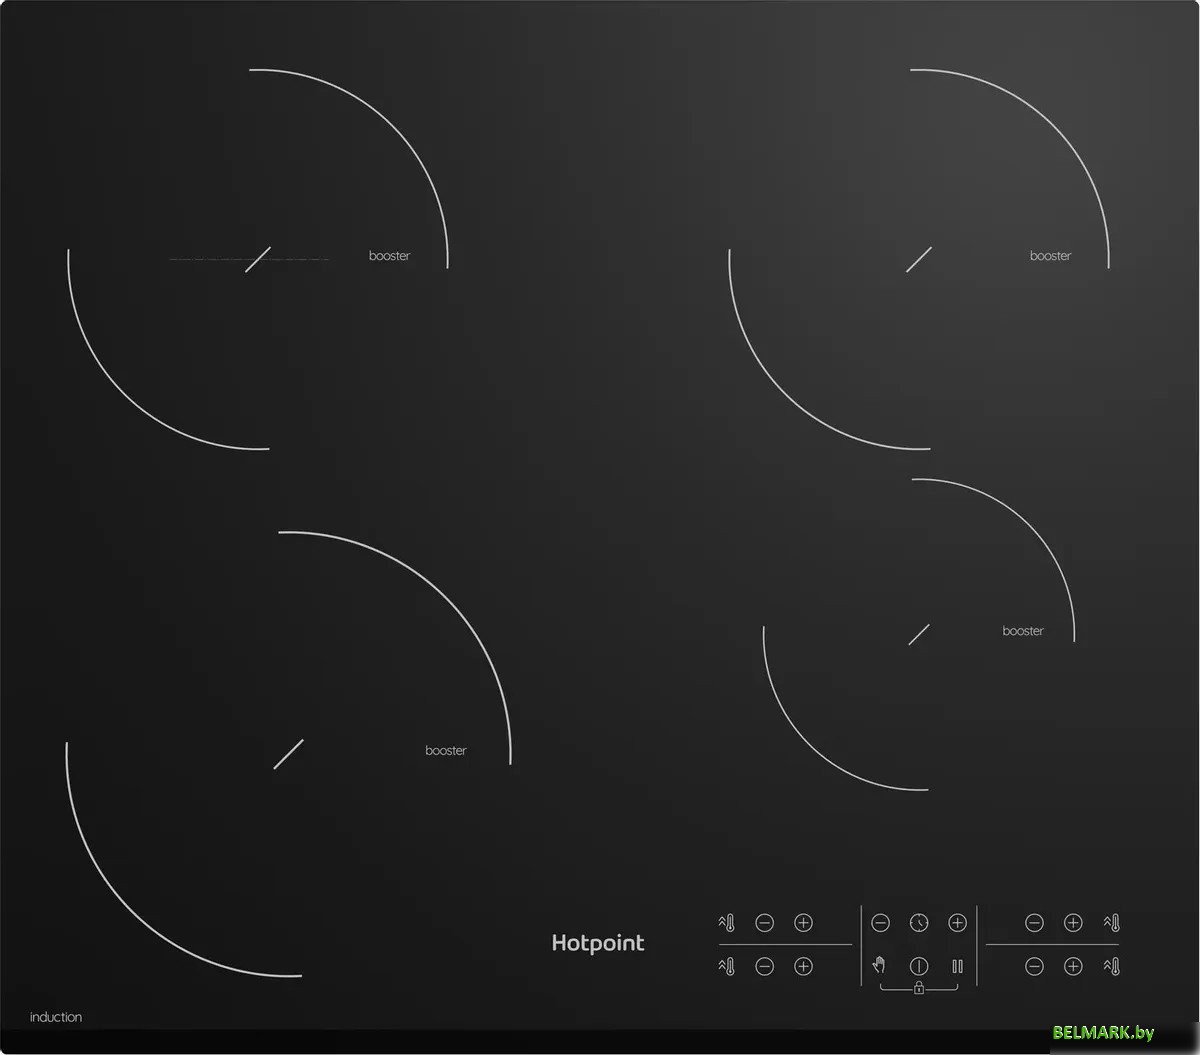Tap the pause icon
Viewport: 1200px width, 1055px height.
point(957,966)
